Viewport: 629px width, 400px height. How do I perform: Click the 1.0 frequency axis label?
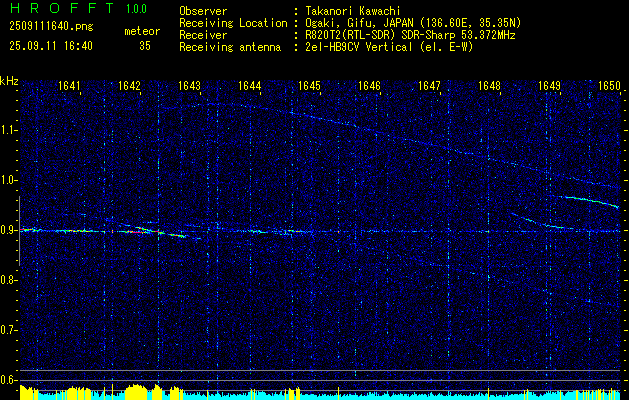coord(9,181)
